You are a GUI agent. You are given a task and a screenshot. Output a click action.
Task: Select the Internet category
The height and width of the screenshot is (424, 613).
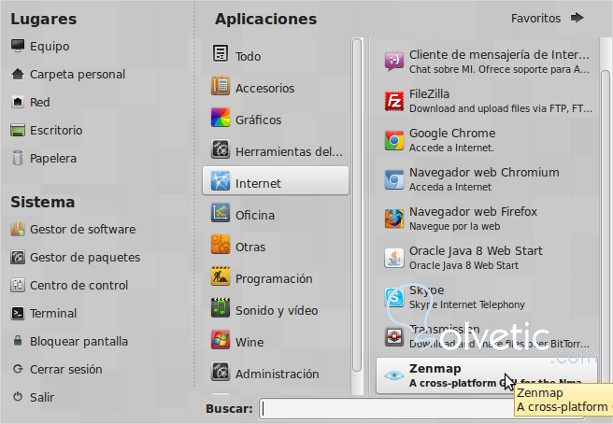(276, 181)
